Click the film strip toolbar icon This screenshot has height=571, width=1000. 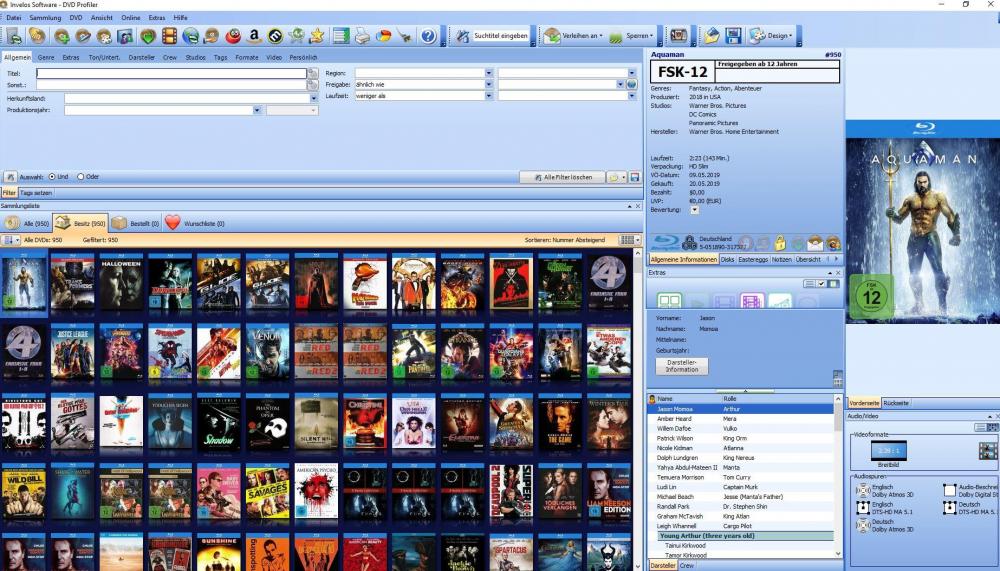pyautogui.click(x=168, y=36)
